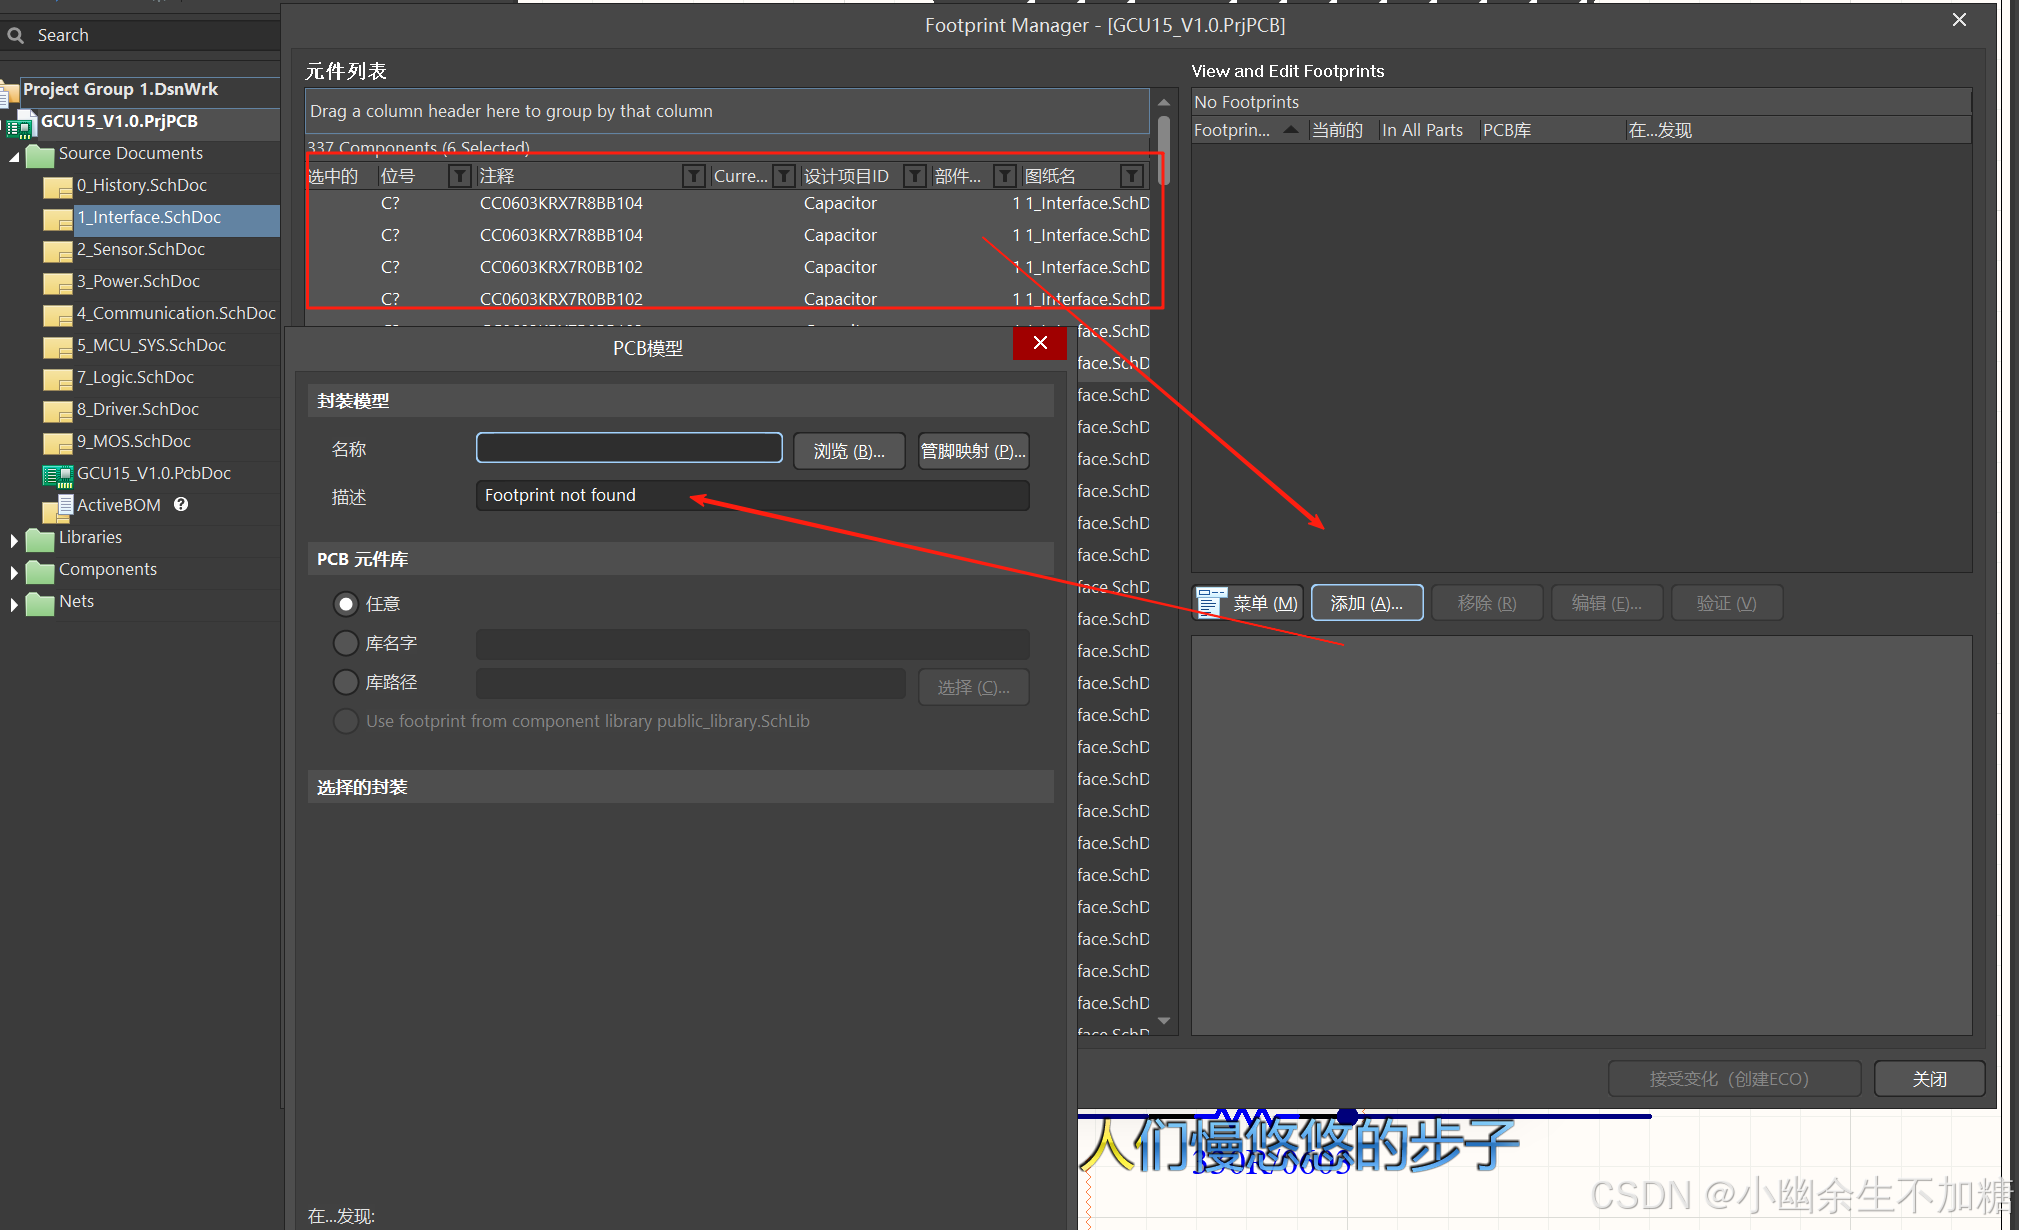The image size is (2019, 1230).
Task: Select the 任意 radio option
Action: pyautogui.click(x=346, y=604)
